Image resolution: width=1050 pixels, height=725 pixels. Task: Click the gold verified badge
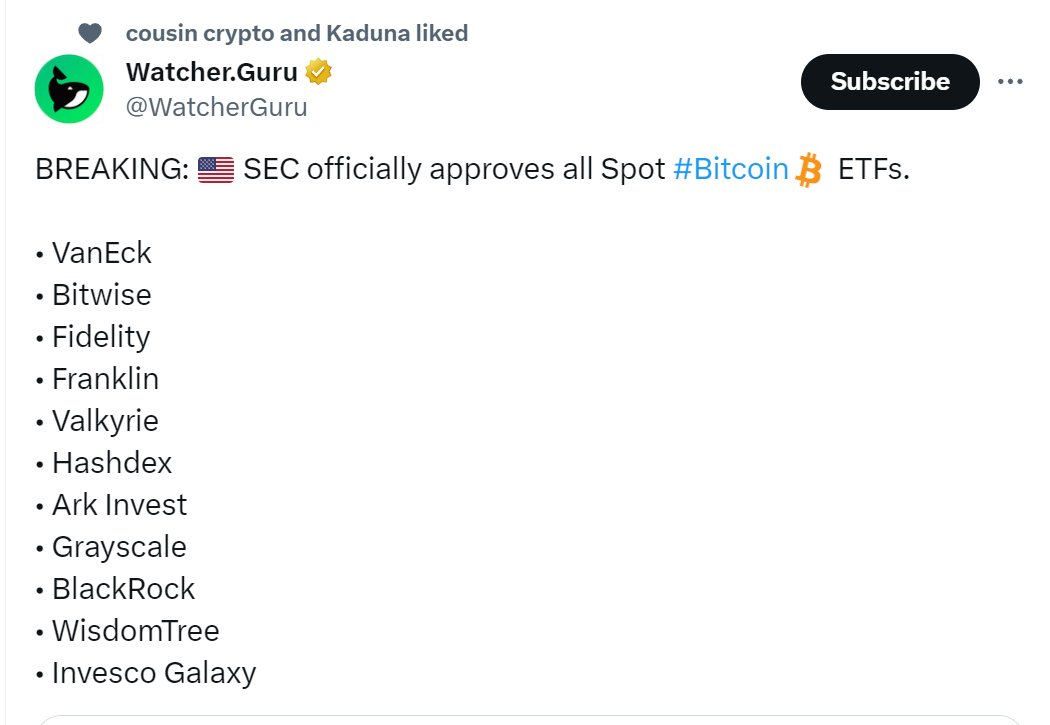click(x=319, y=73)
